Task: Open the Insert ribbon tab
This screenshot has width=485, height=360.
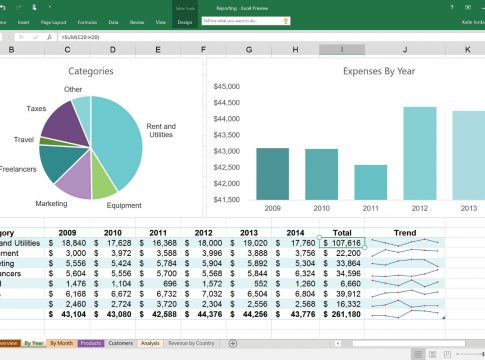Action: (x=23, y=22)
